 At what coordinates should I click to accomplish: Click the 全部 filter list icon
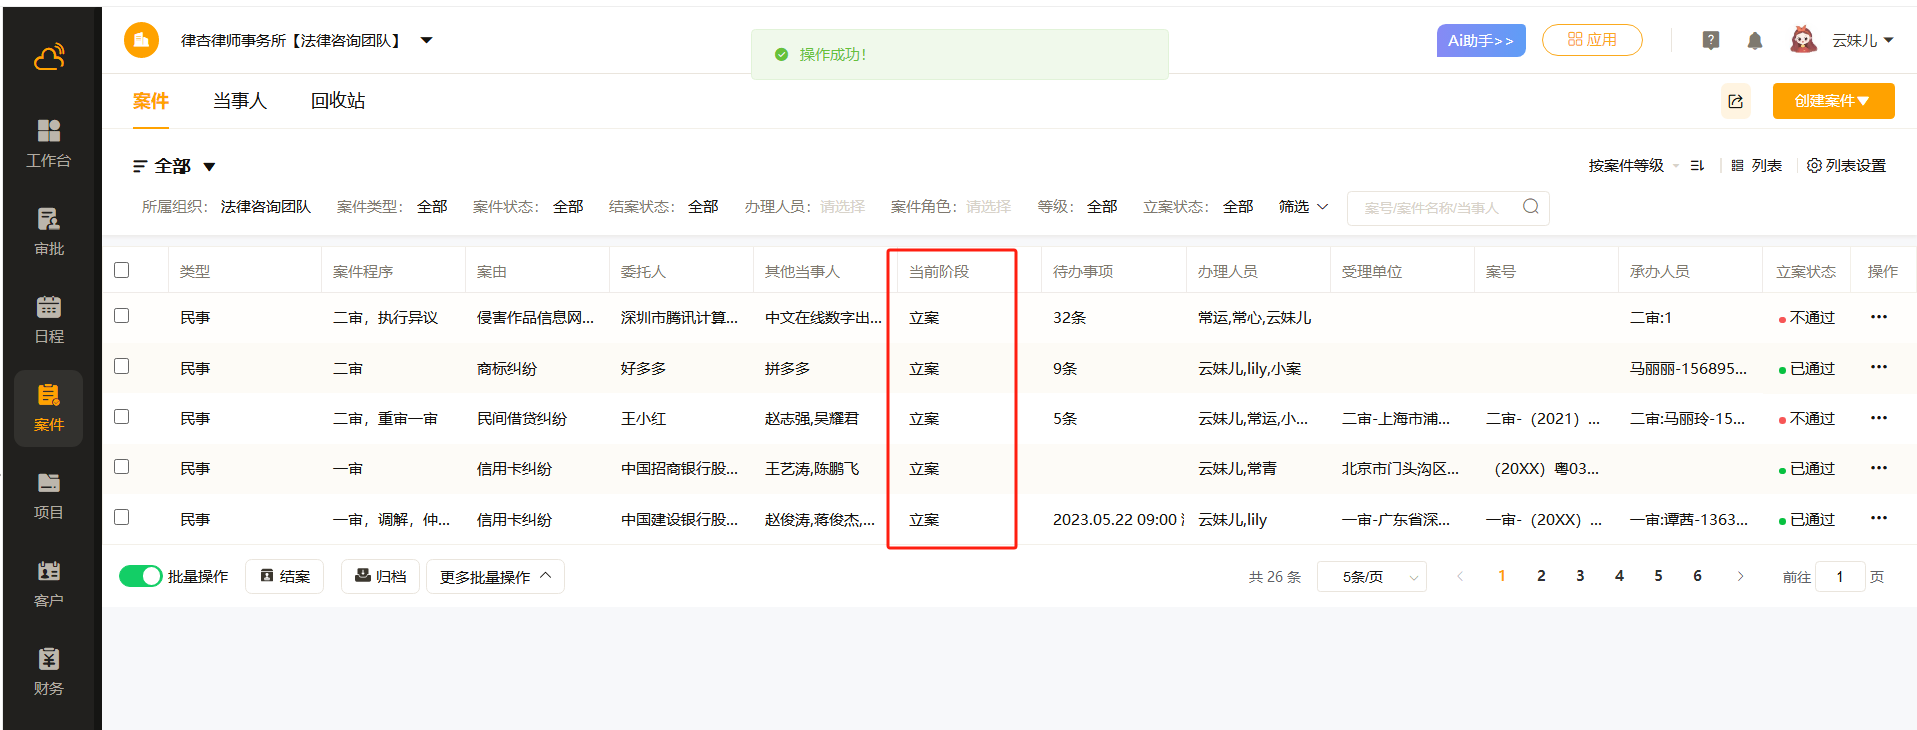click(x=140, y=166)
